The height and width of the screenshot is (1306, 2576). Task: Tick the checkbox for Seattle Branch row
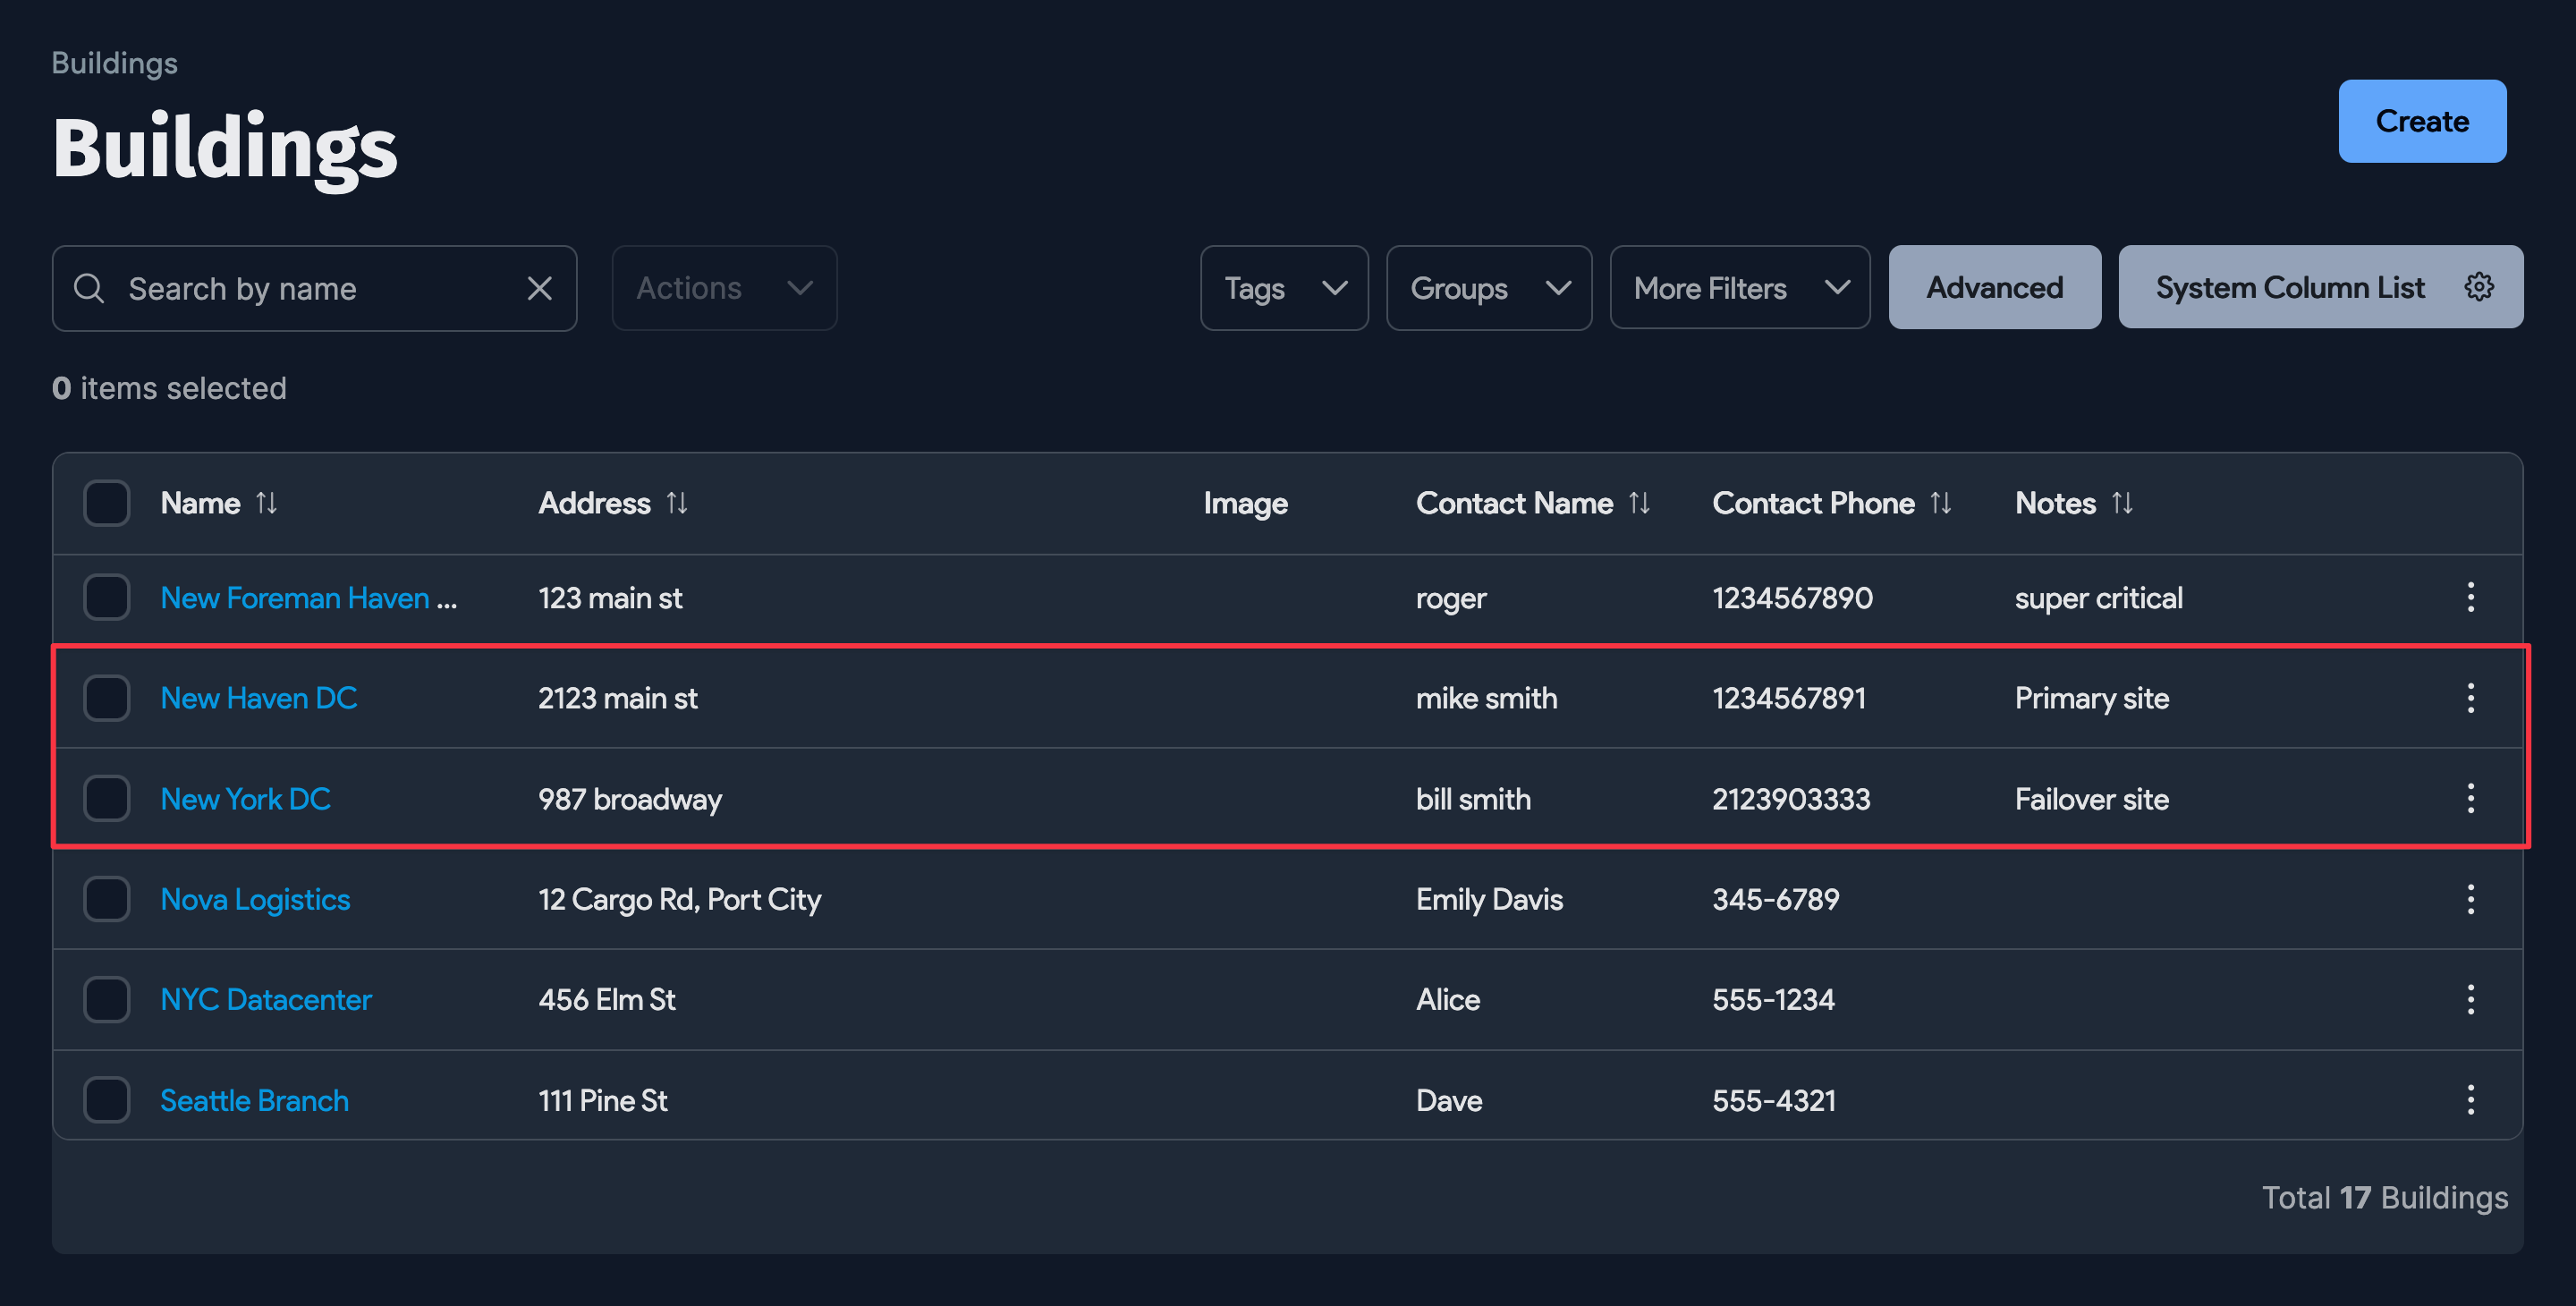coord(106,1099)
